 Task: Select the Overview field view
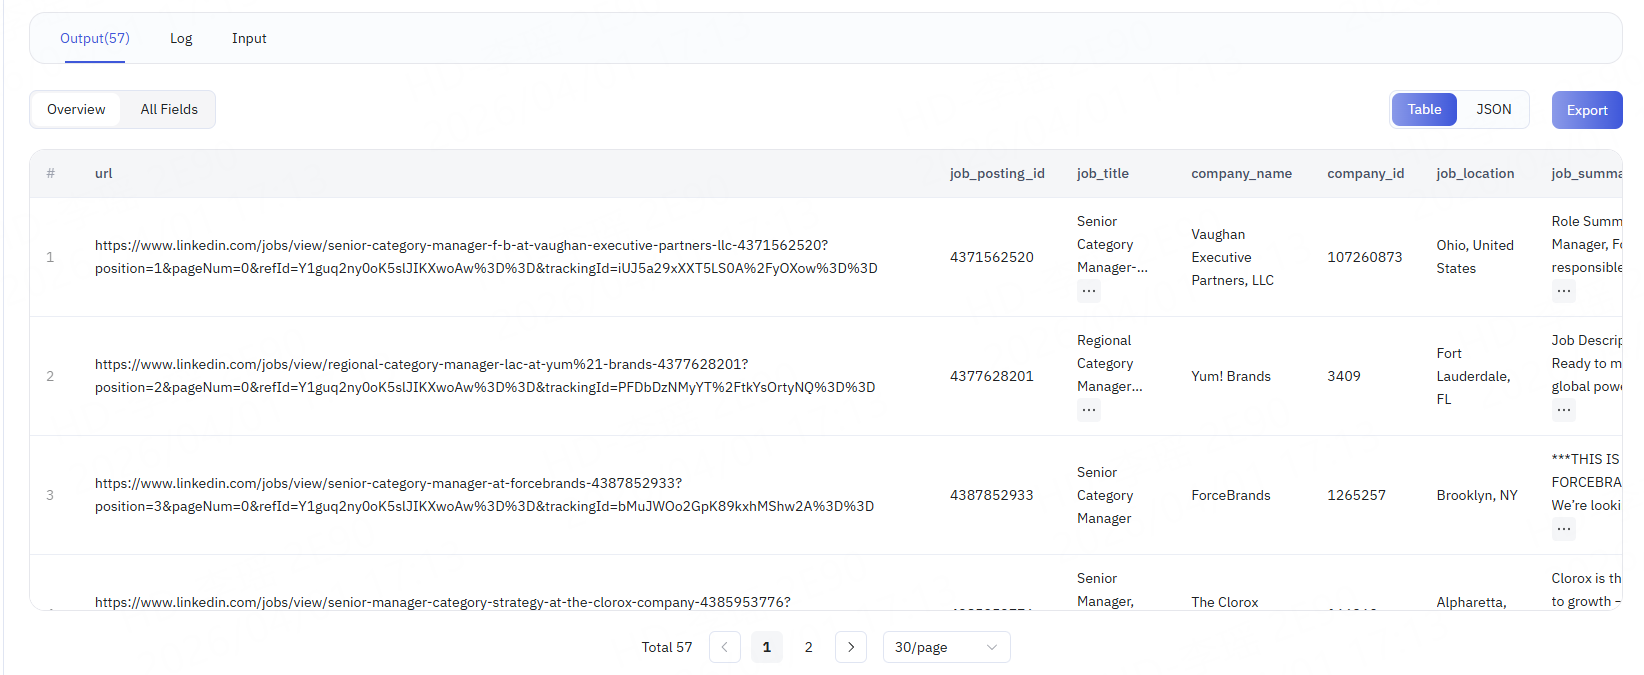click(x=76, y=110)
